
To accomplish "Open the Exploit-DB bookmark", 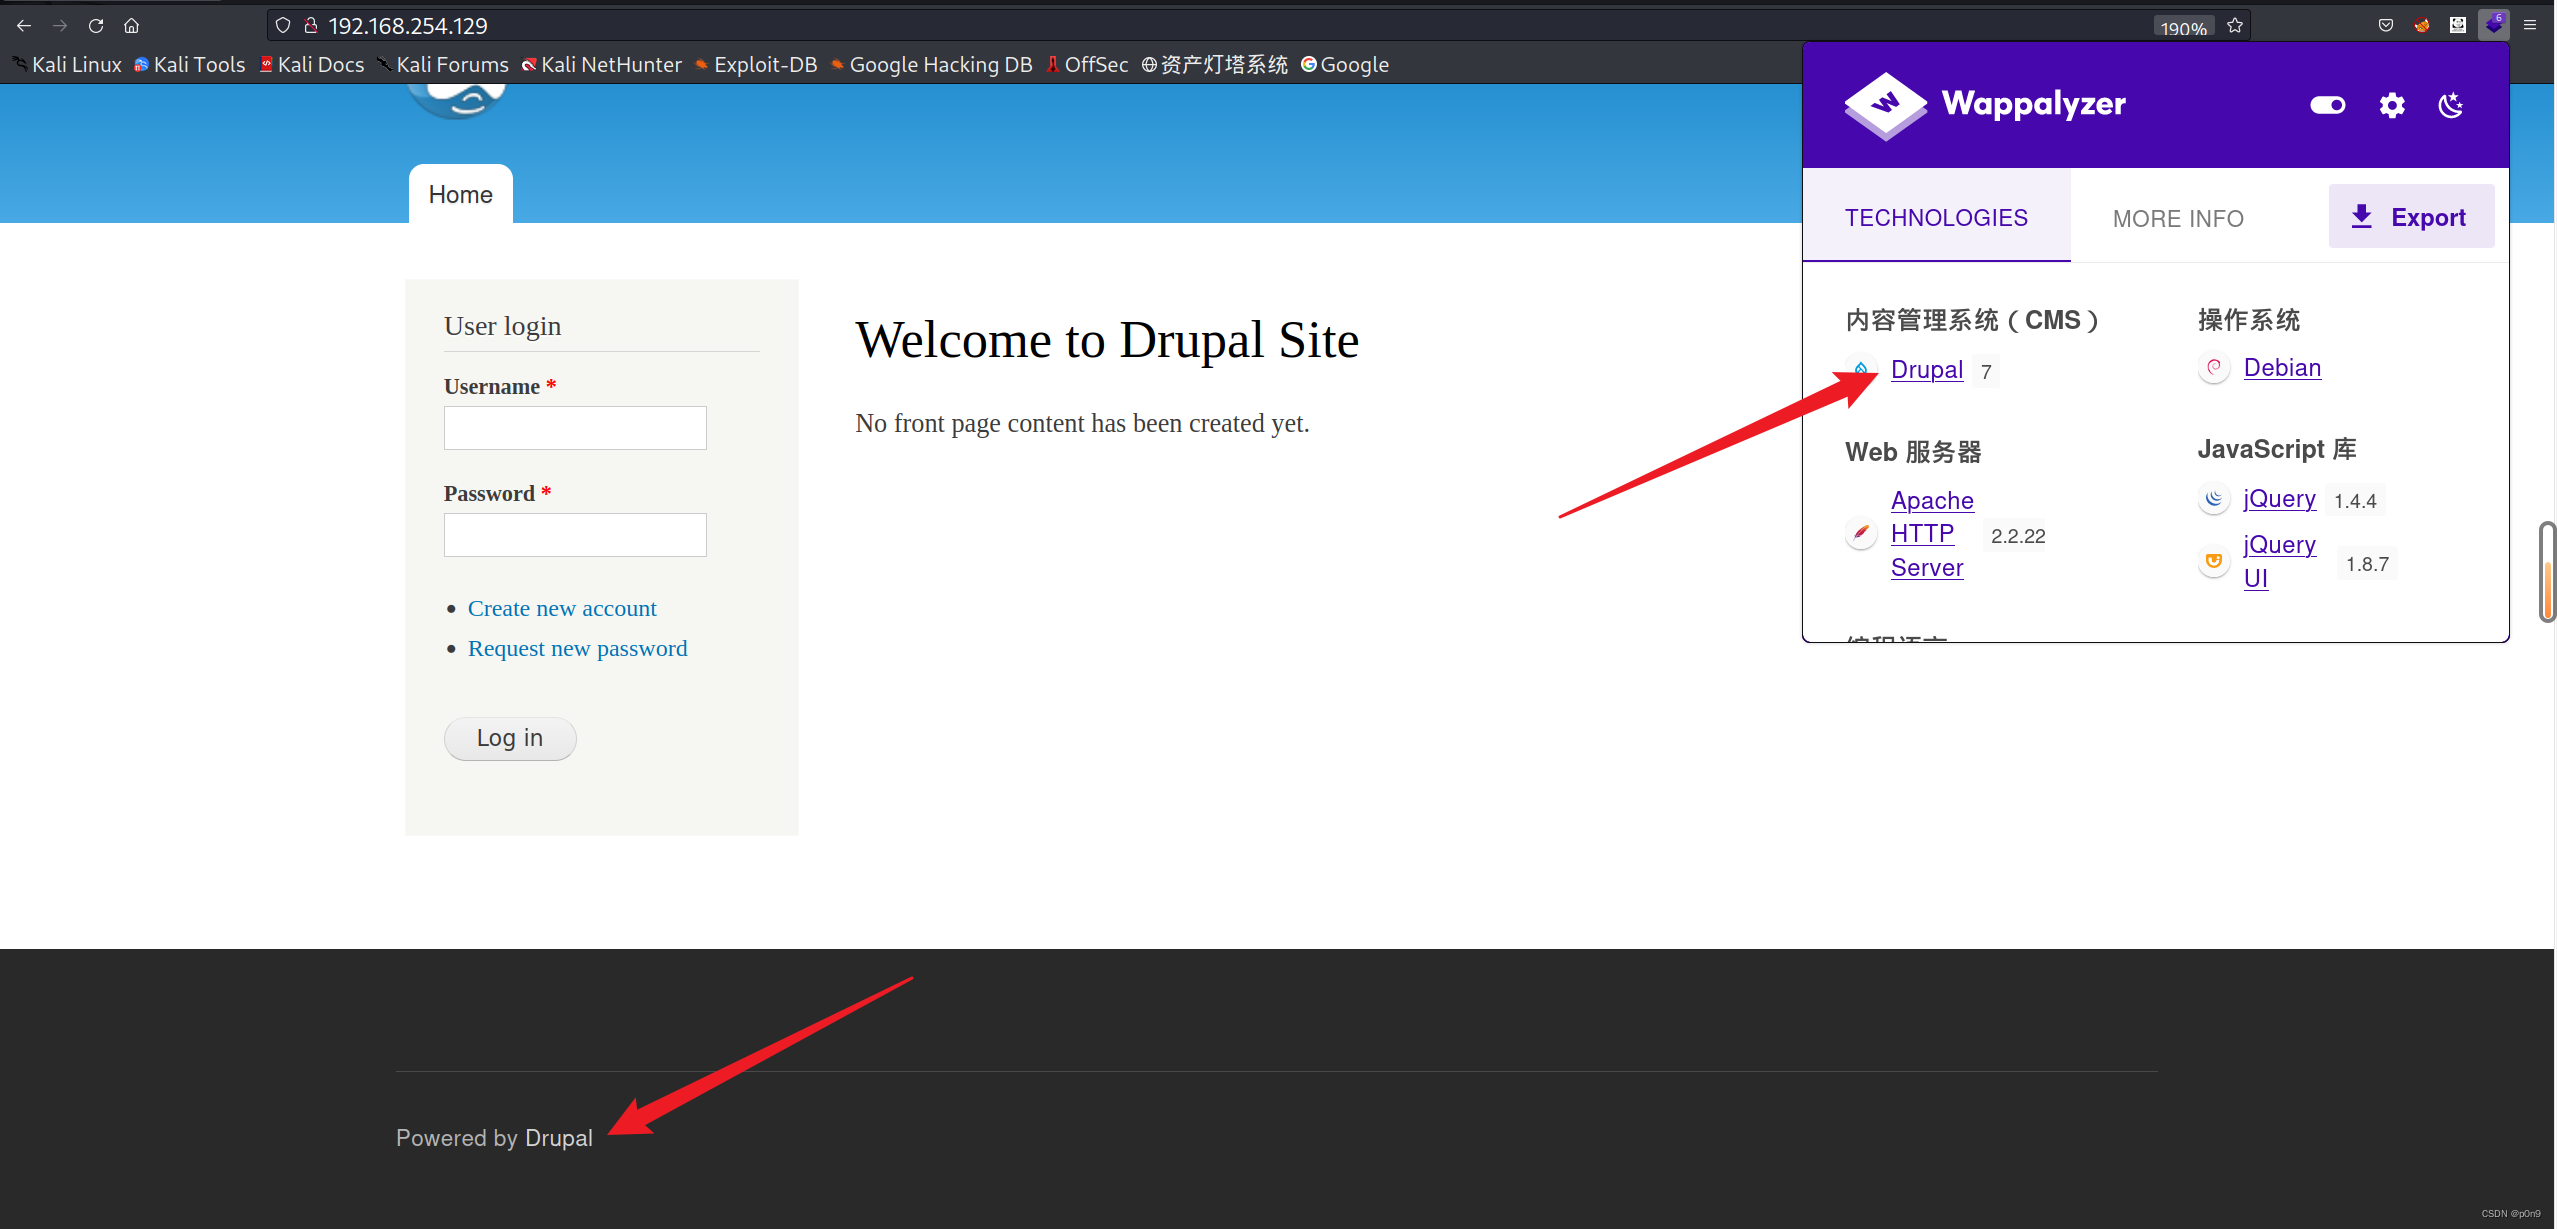I will (x=765, y=65).
